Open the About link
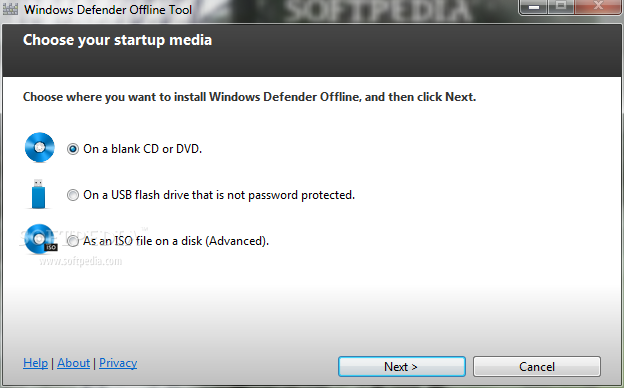This screenshot has width=624, height=388. point(74,363)
